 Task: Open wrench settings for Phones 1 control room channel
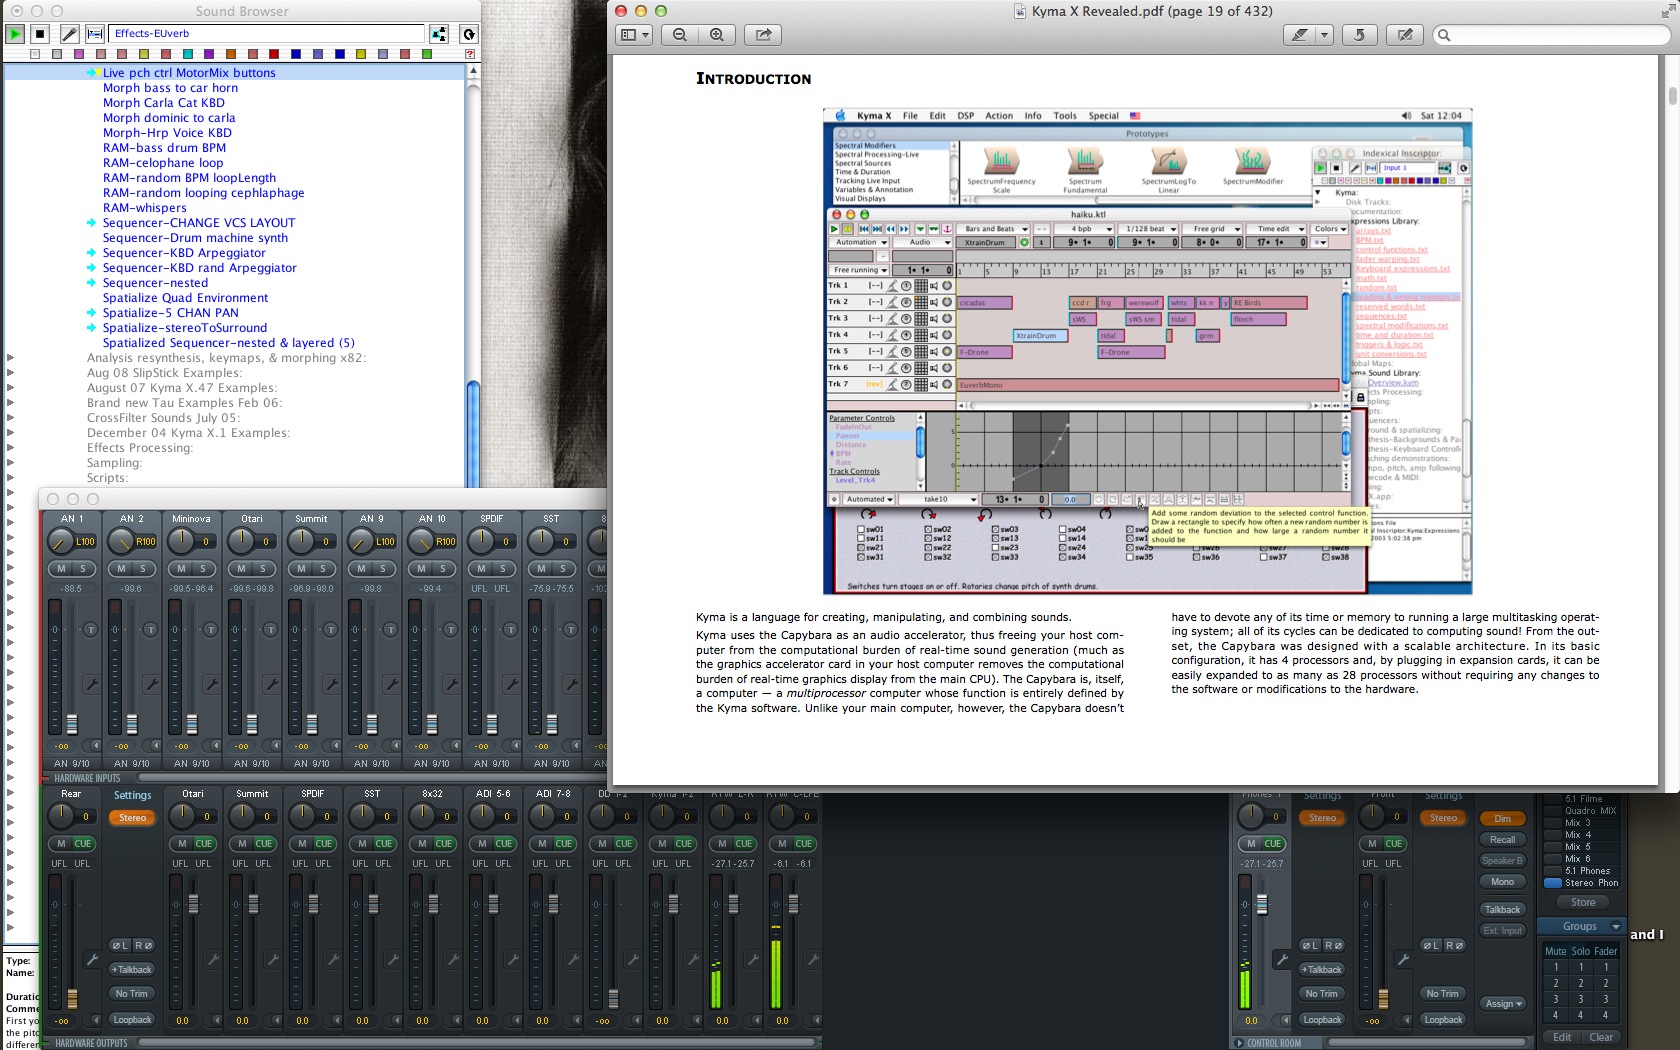(x=1281, y=960)
